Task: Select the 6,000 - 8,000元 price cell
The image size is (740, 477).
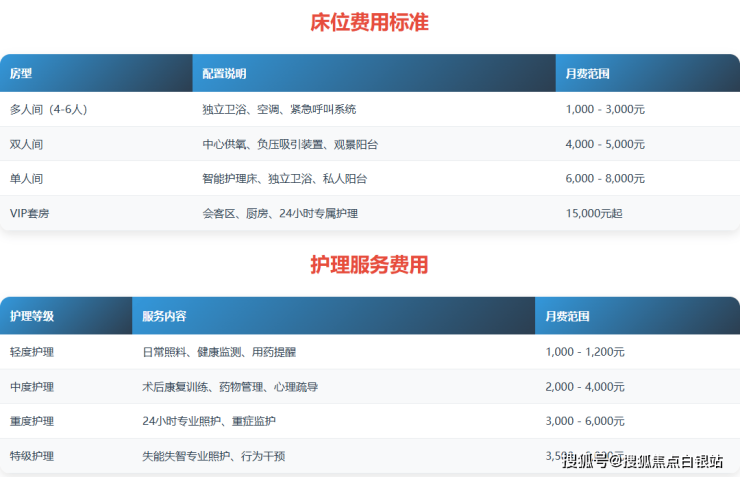Action: point(605,179)
